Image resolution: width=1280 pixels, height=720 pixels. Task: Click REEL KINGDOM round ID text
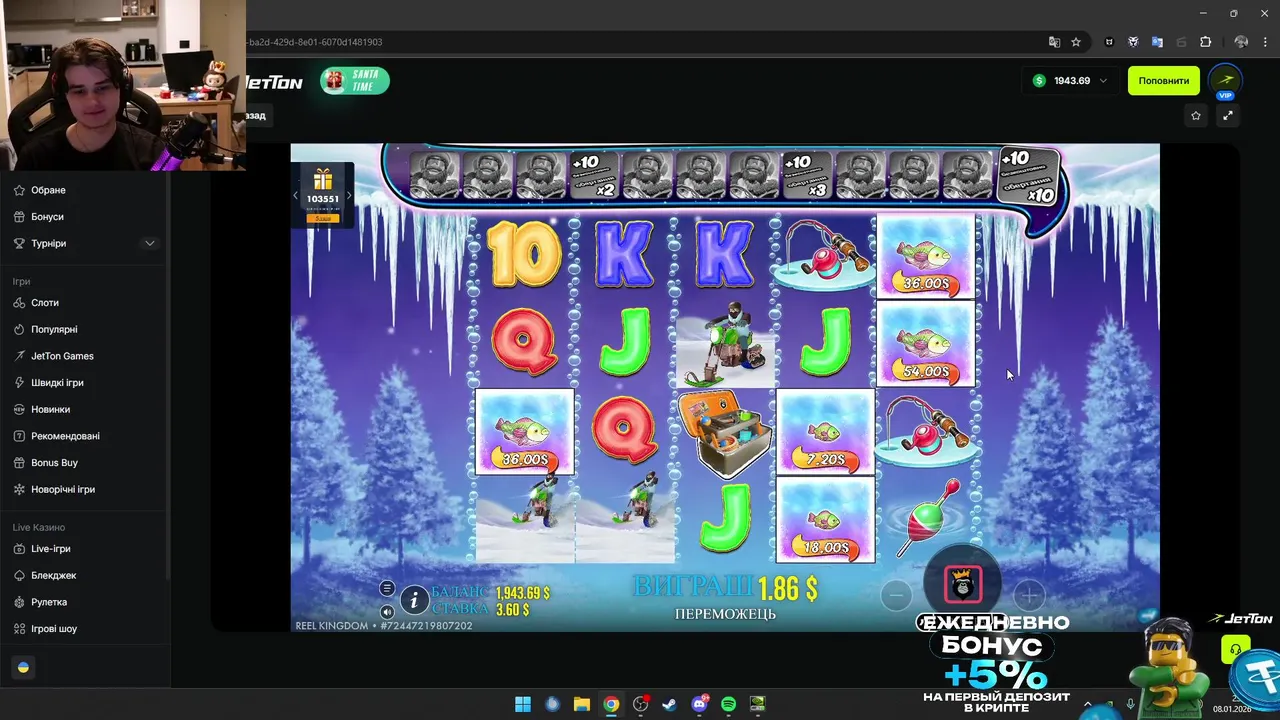click(x=384, y=626)
